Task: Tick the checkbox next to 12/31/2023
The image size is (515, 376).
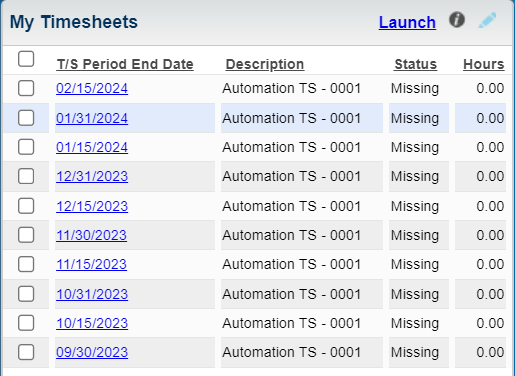Action: click(x=26, y=176)
